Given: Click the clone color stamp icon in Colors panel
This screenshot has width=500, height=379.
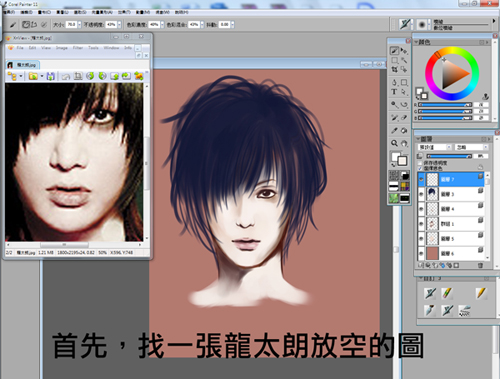Looking at the screenshot, I should [486, 96].
